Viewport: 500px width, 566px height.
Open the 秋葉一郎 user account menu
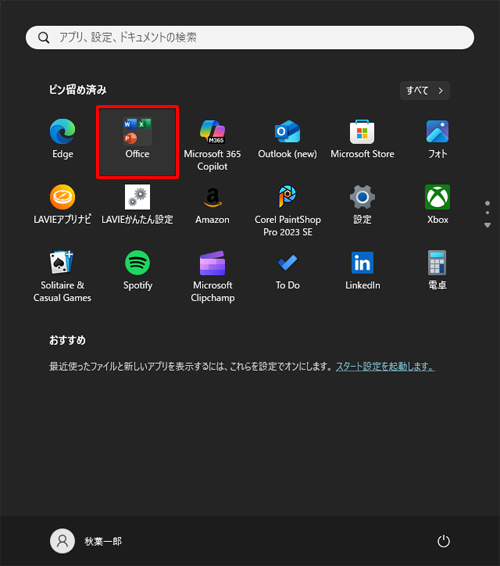click(86, 541)
